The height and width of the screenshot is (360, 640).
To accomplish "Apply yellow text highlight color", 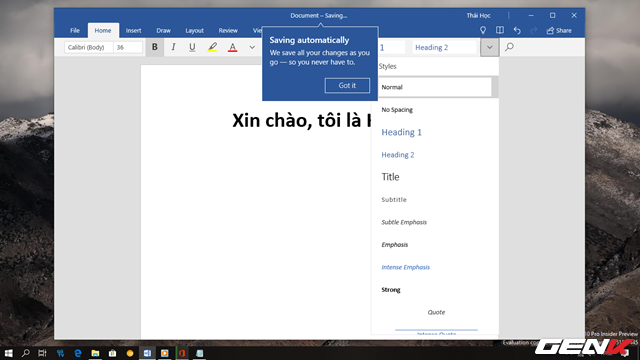I will tap(212, 47).
